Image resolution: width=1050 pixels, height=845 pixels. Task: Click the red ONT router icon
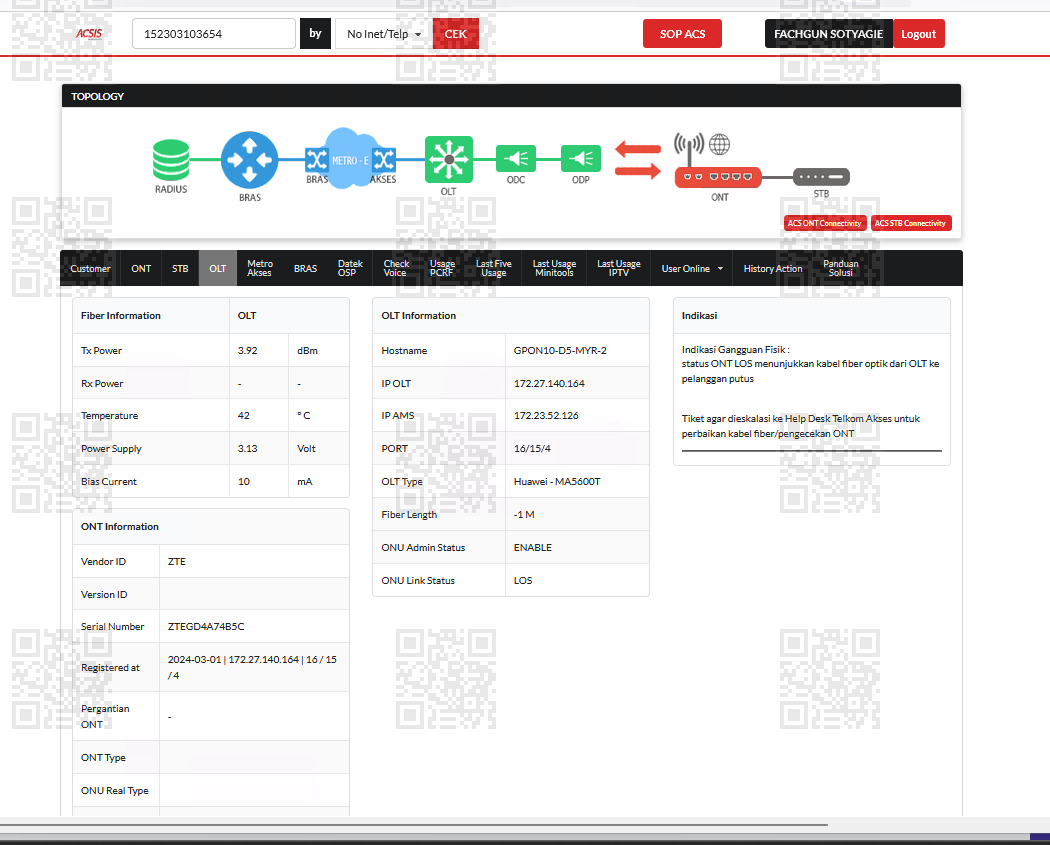[718, 177]
